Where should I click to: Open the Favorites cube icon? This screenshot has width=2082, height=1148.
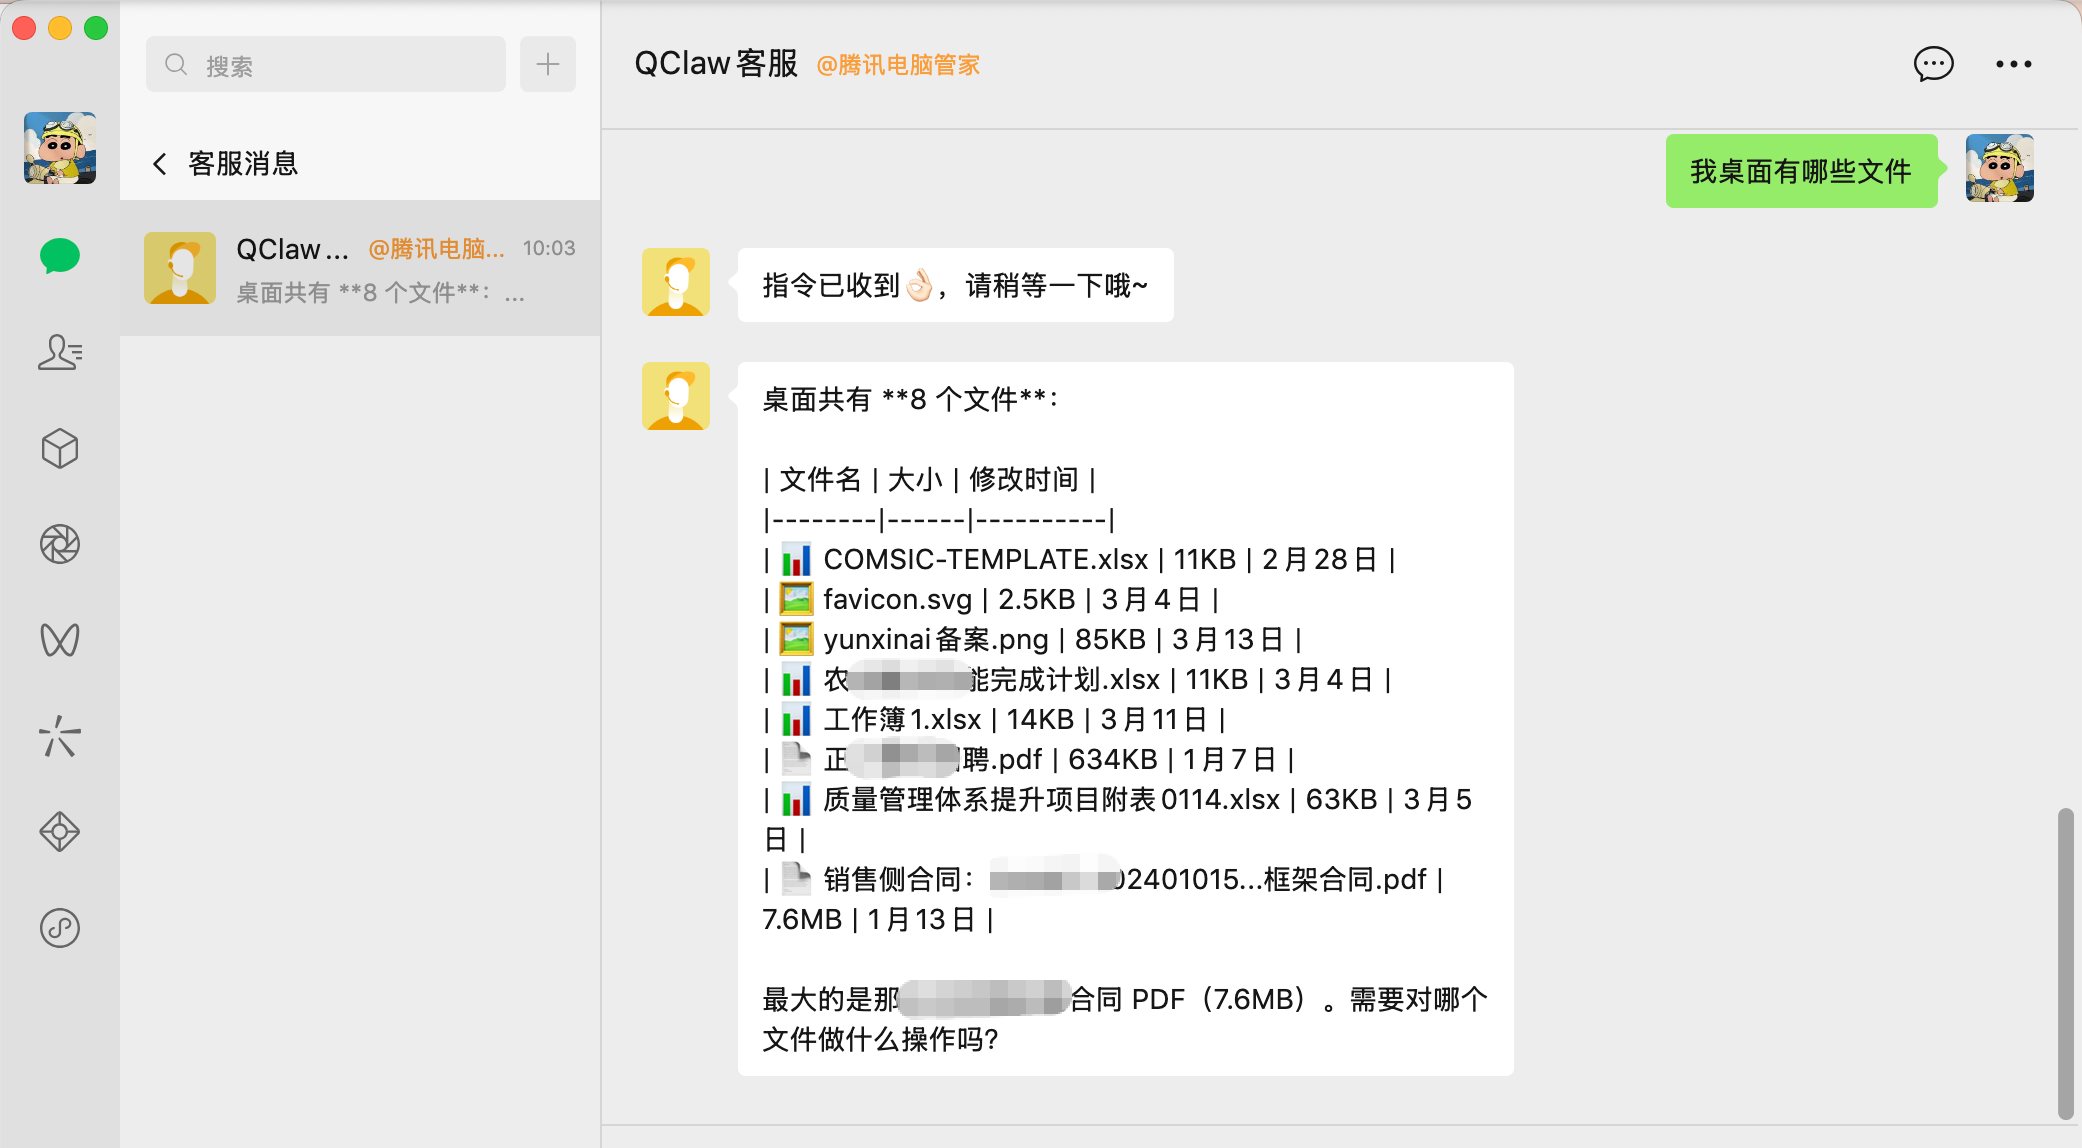pos(60,449)
